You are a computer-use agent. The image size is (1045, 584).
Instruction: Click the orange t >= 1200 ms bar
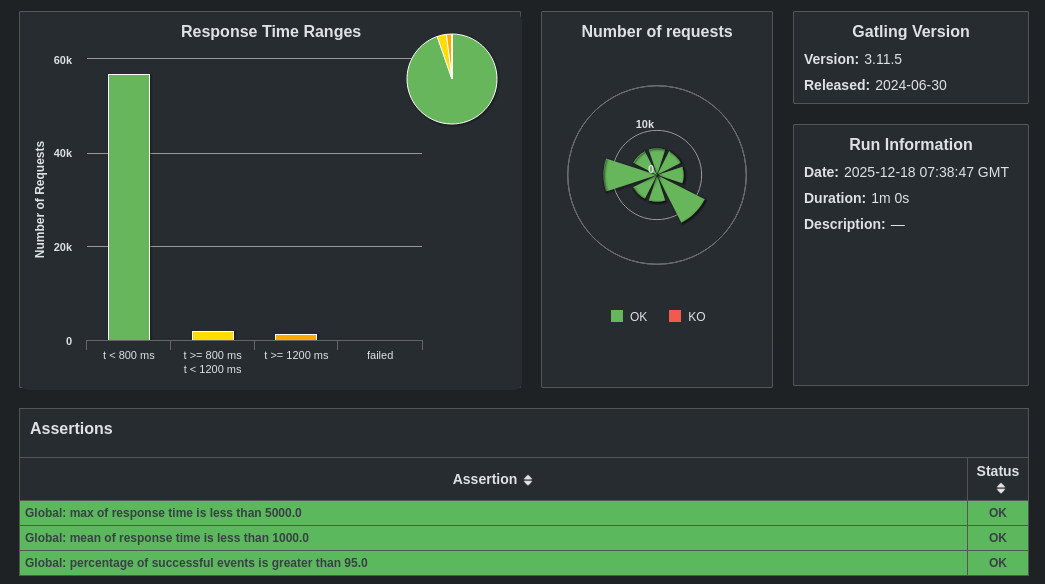296,337
